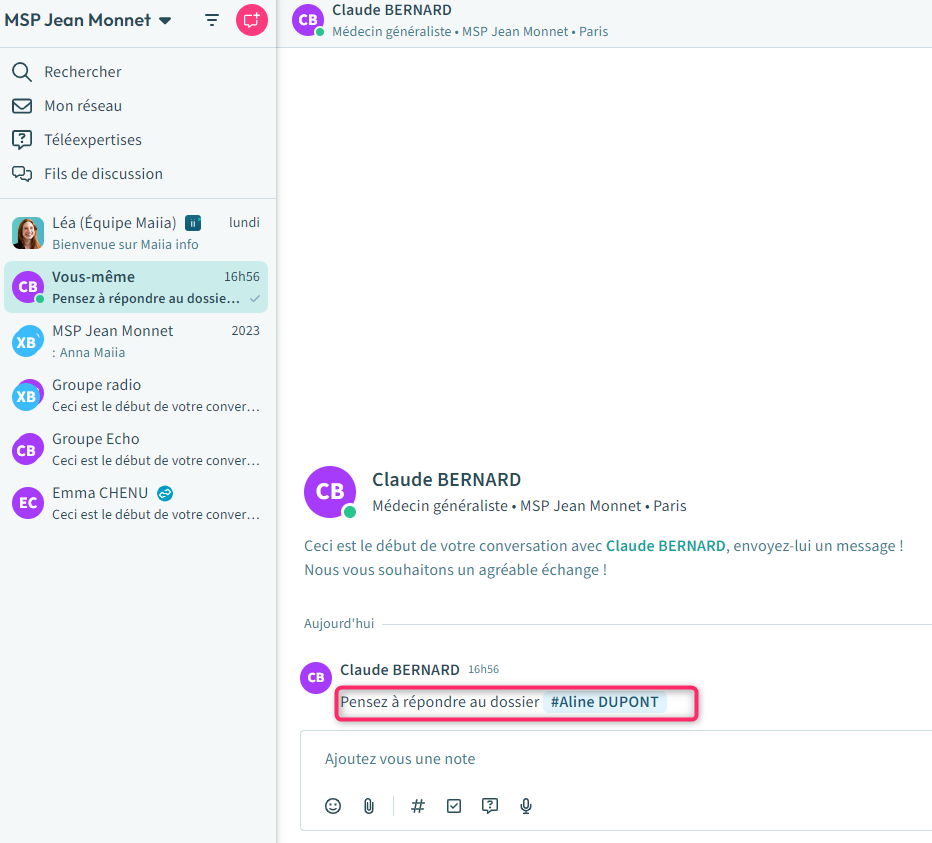Viewport: 932px width, 843px height.
Task: Open Téléexpertises section
Action: [x=92, y=140]
